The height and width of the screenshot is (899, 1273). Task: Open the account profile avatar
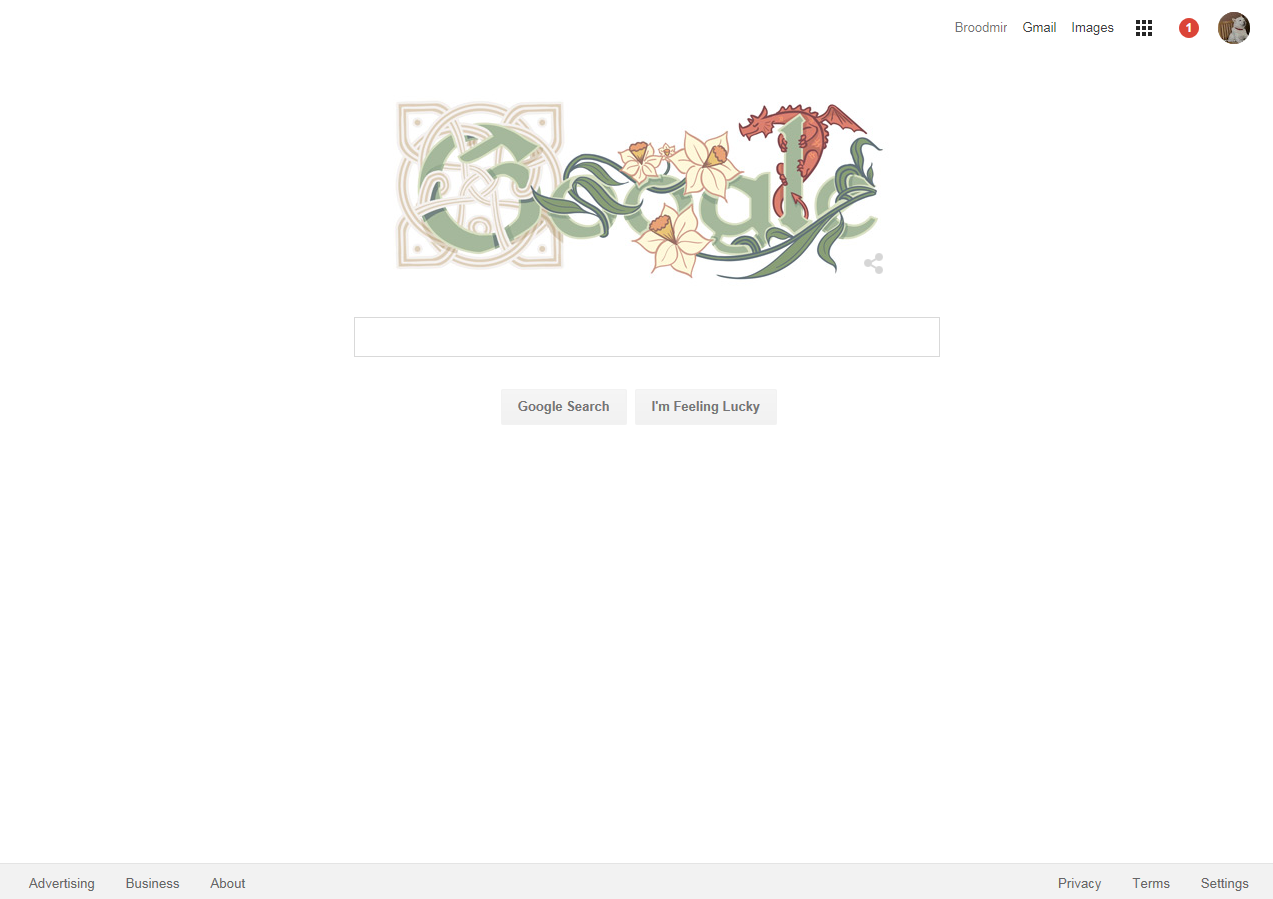click(x=1234, y=28)
